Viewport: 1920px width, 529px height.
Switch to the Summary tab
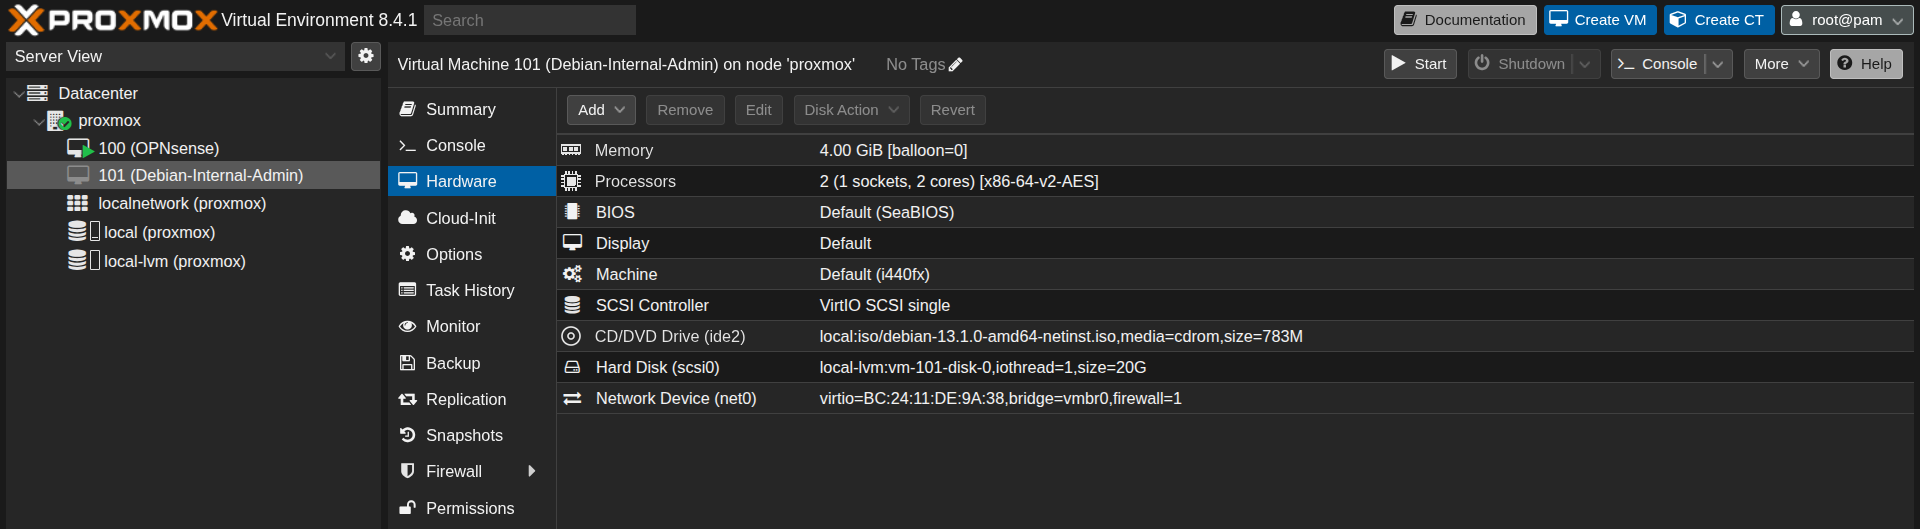pyautogui.click(x=460, y=109)
